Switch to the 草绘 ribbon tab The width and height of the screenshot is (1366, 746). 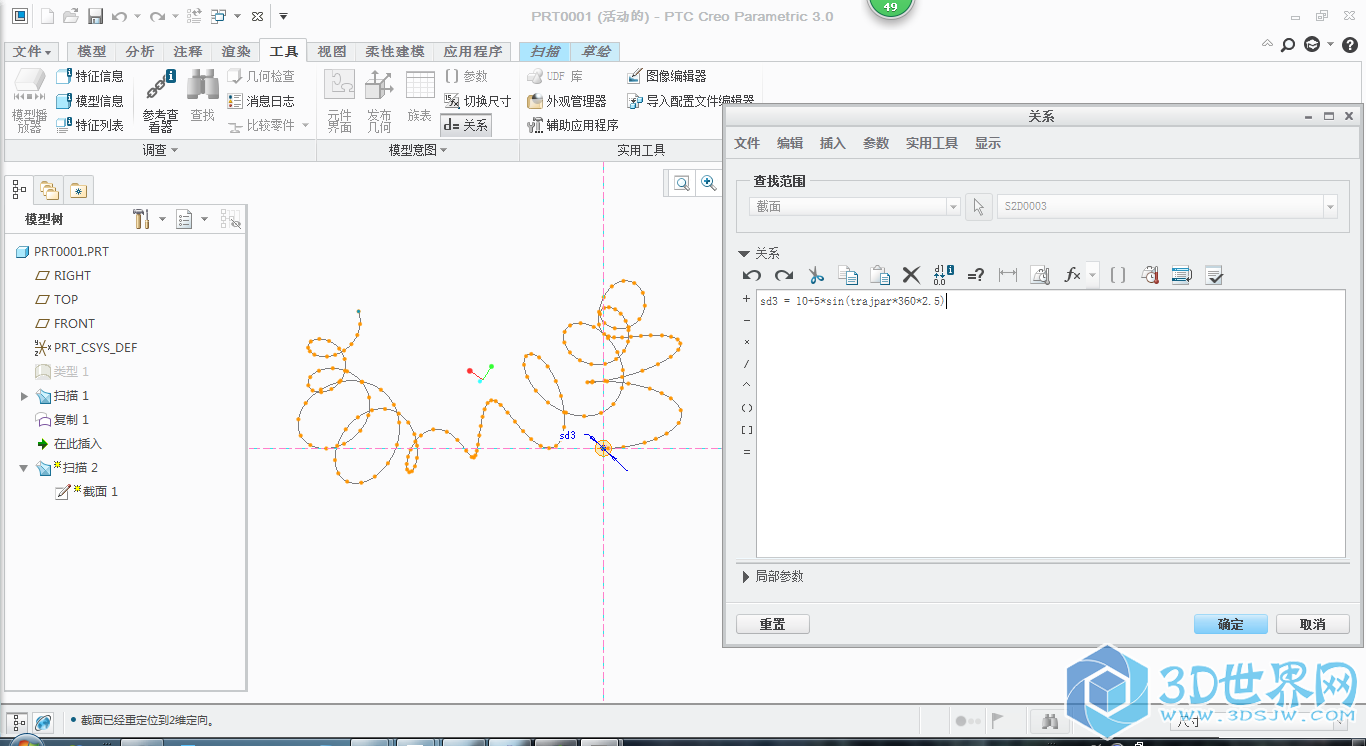click(x=596, y=52)
